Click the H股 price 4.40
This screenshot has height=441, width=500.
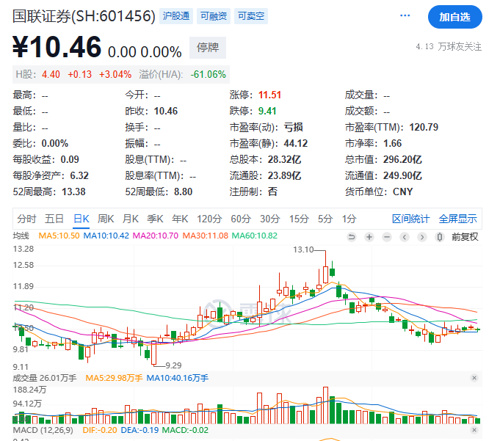(x=51, y=74)
